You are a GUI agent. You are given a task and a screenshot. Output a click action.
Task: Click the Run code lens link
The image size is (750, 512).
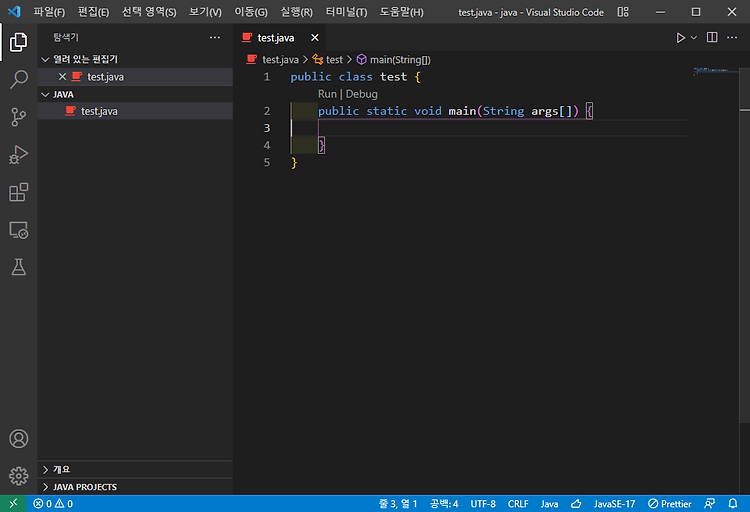(x=327, y=94)
